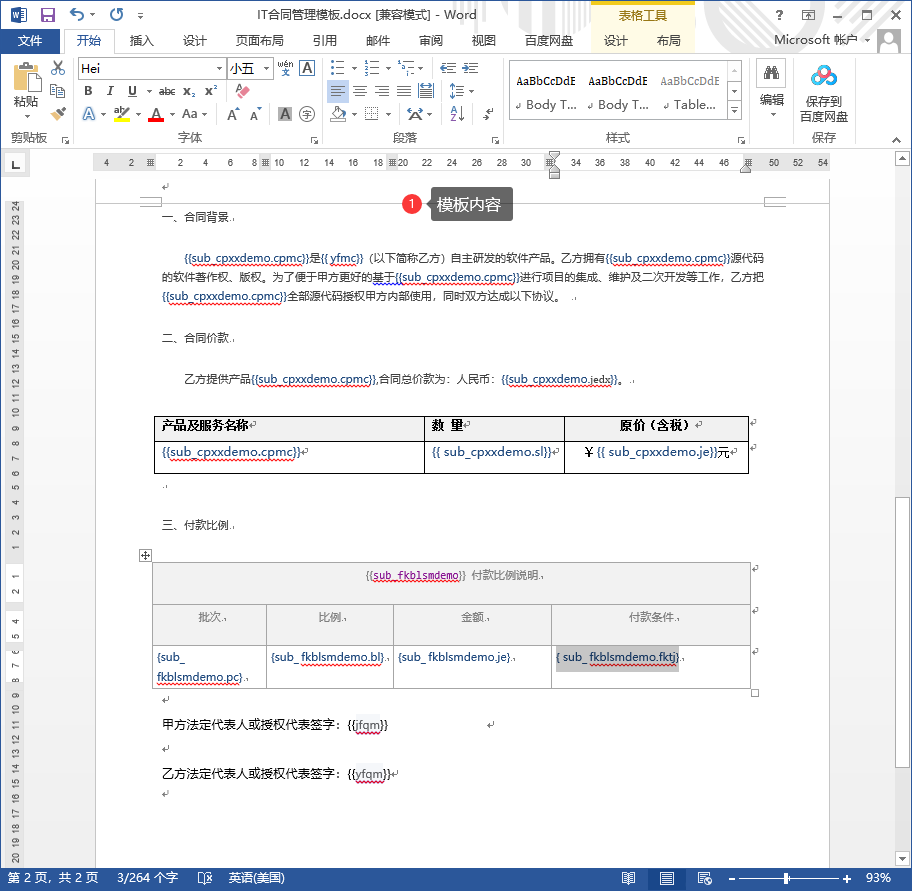The height and width of the screenshot is (891, 912).
Task: Click the zoom slider in status bar
Action: [786, 878]
